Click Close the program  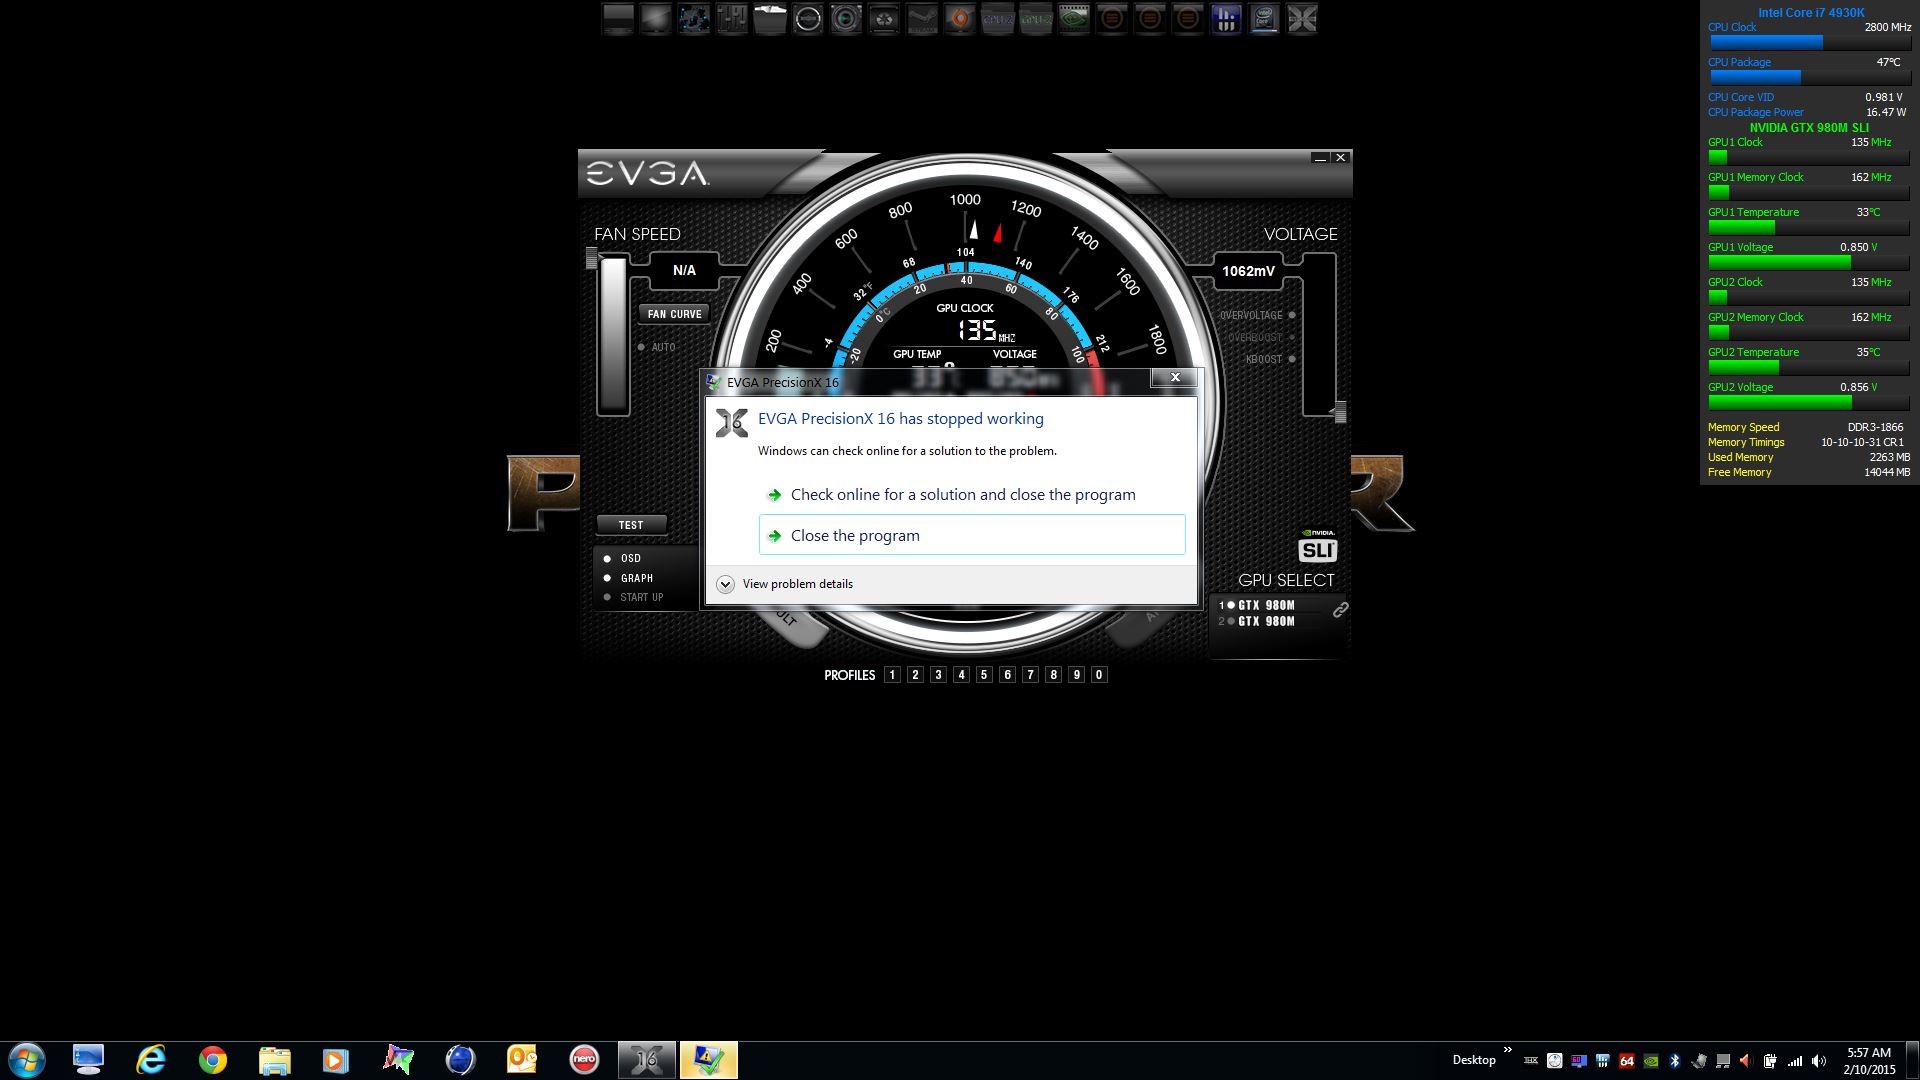(x=972, y=535)
